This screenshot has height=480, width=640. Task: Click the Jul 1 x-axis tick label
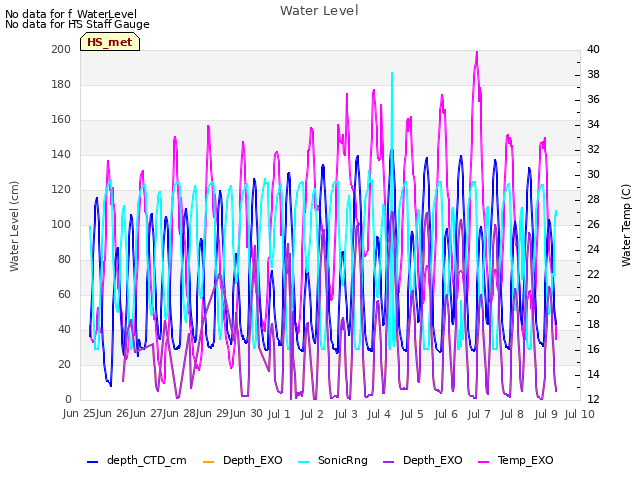coord(279,414)
